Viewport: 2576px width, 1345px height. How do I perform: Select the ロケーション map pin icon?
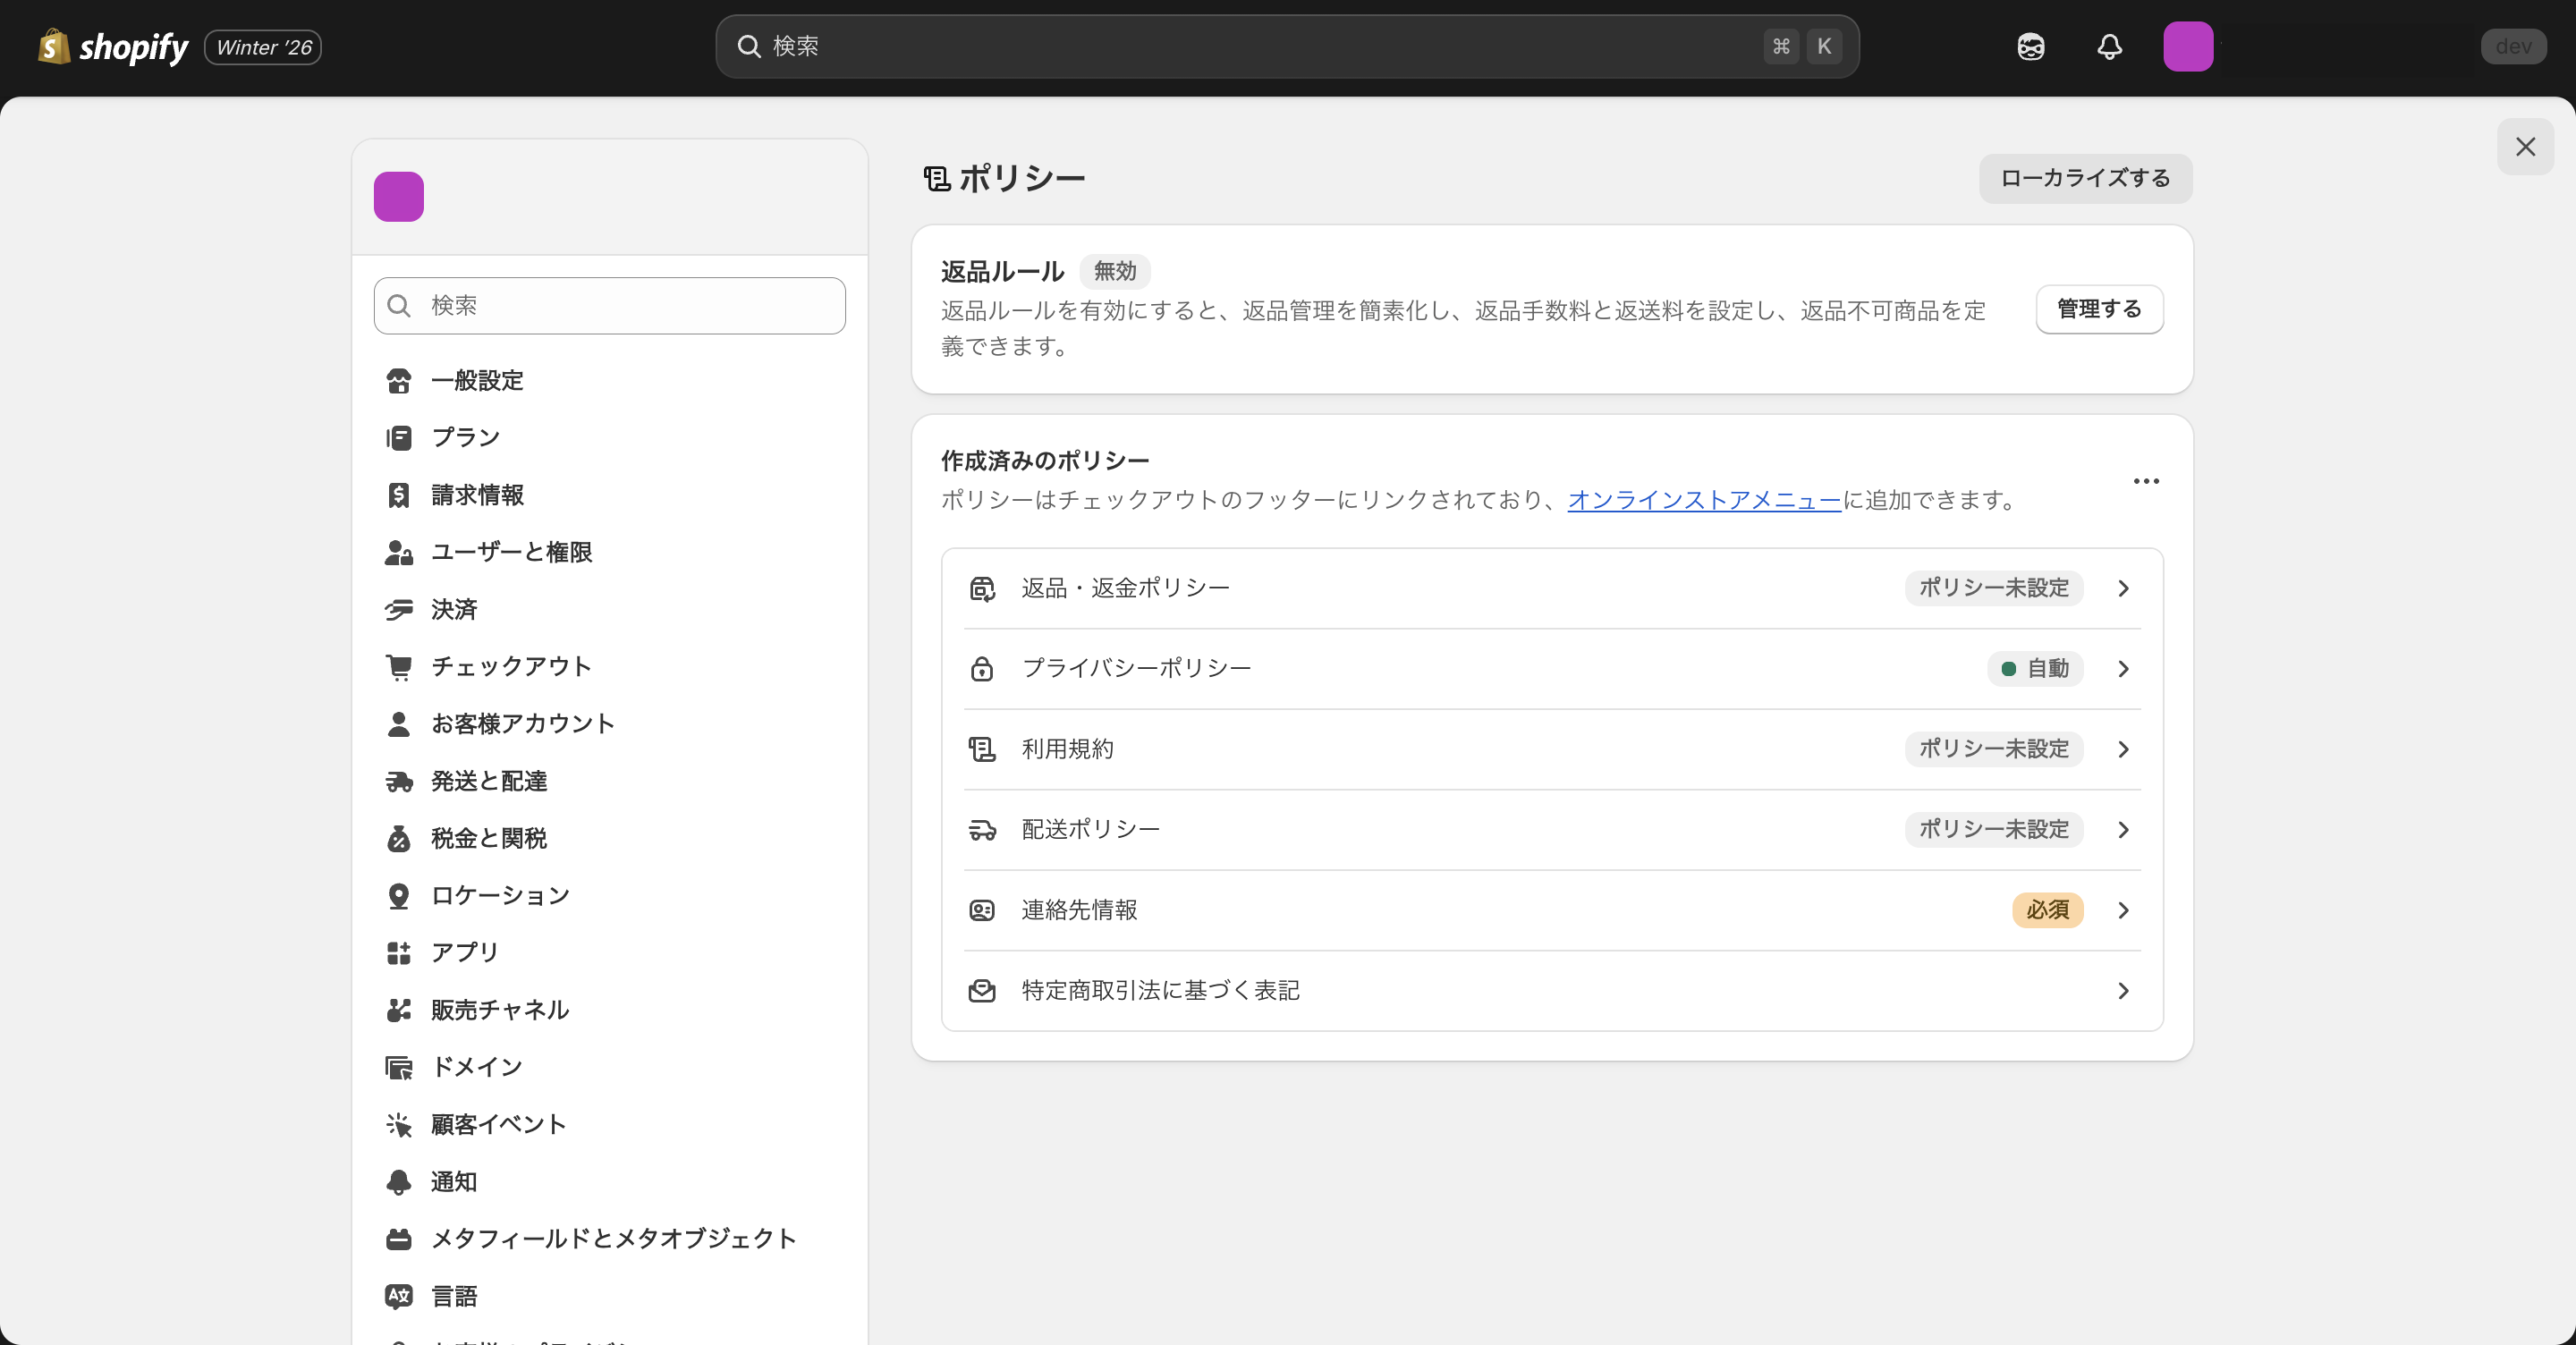click(x=399, y=895)
